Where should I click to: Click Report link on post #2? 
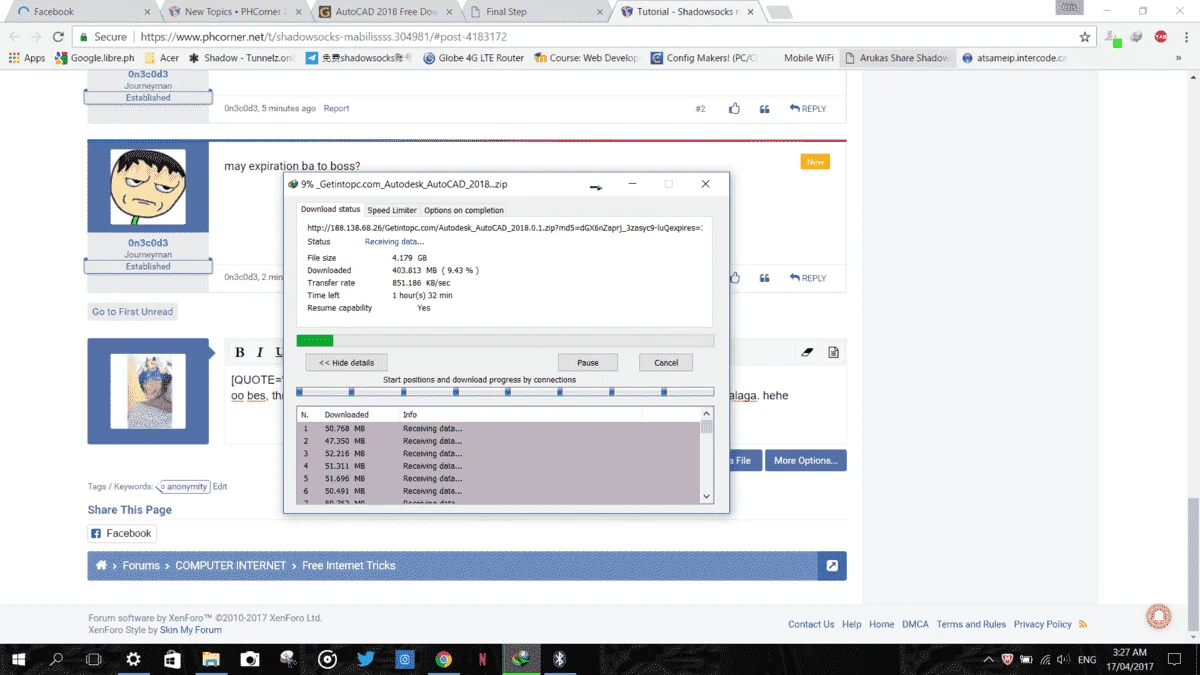coord(336,108)
